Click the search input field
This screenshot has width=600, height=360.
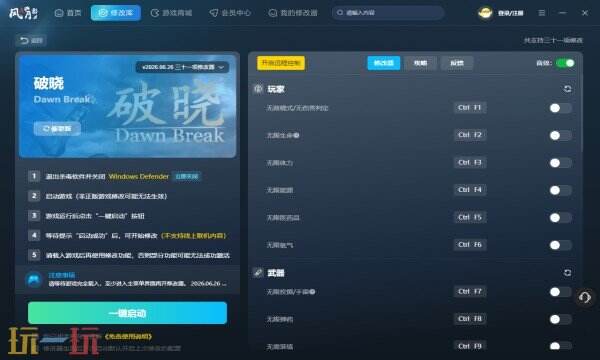pos(388,13)
